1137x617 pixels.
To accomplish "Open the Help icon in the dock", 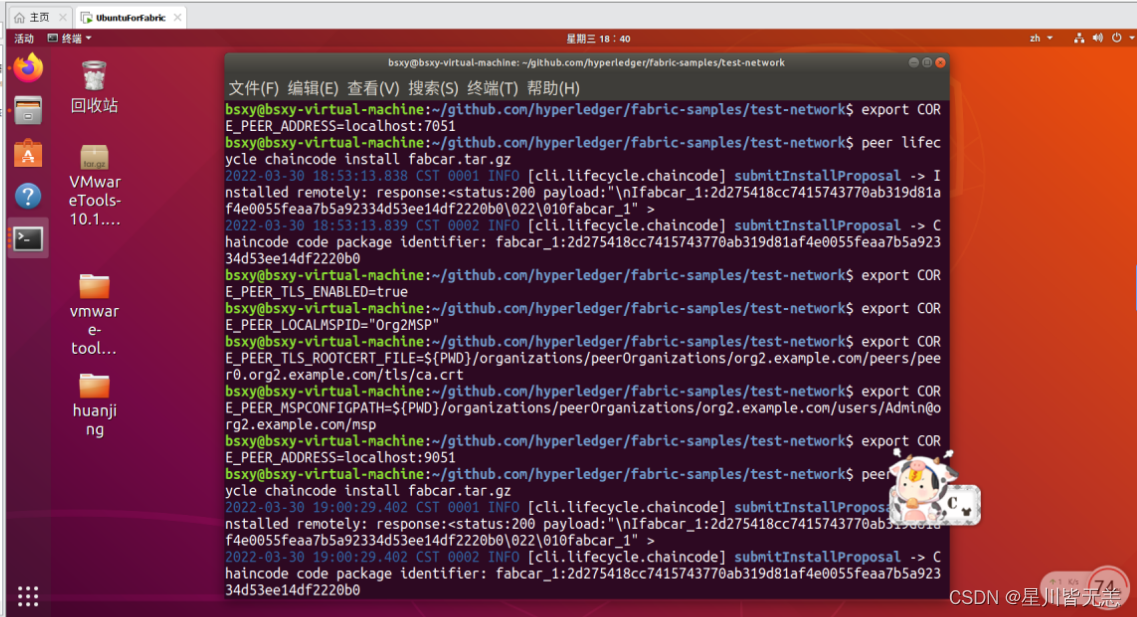I will pos(28,196).
